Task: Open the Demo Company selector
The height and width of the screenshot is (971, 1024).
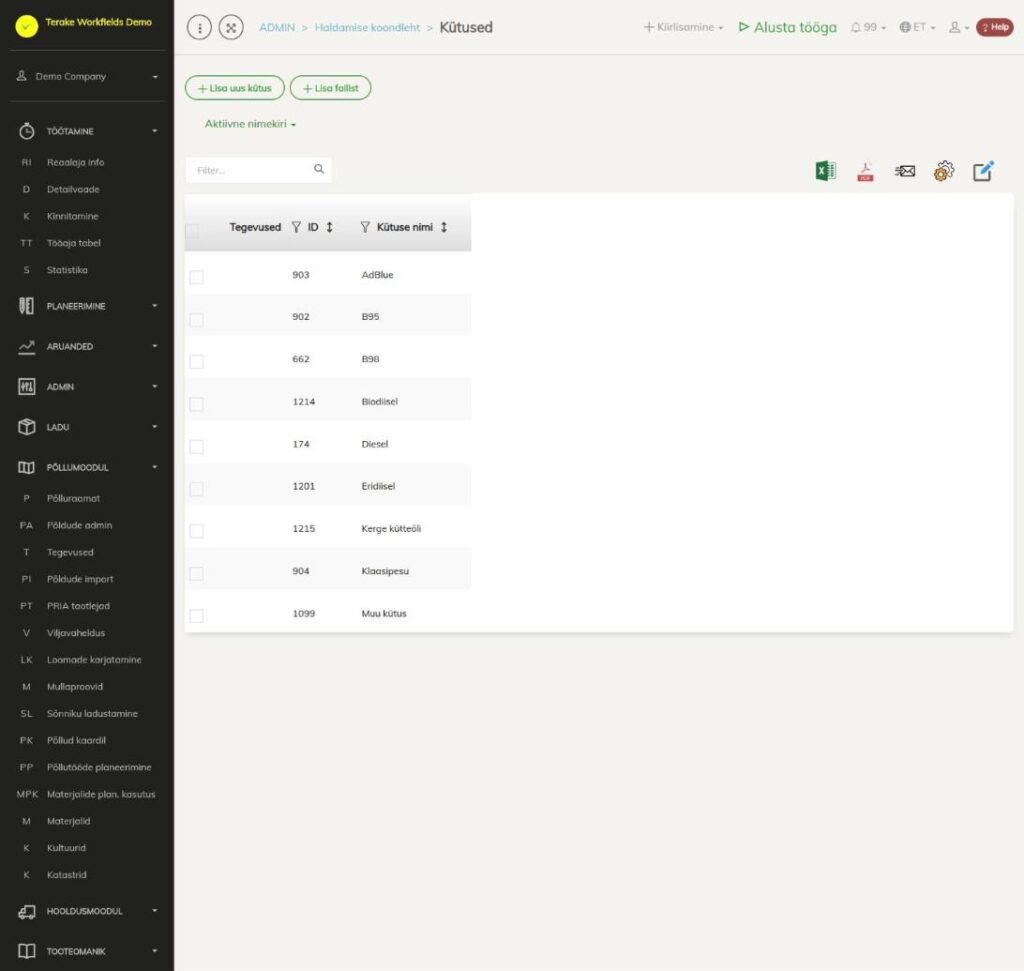Action: point(87,76)
